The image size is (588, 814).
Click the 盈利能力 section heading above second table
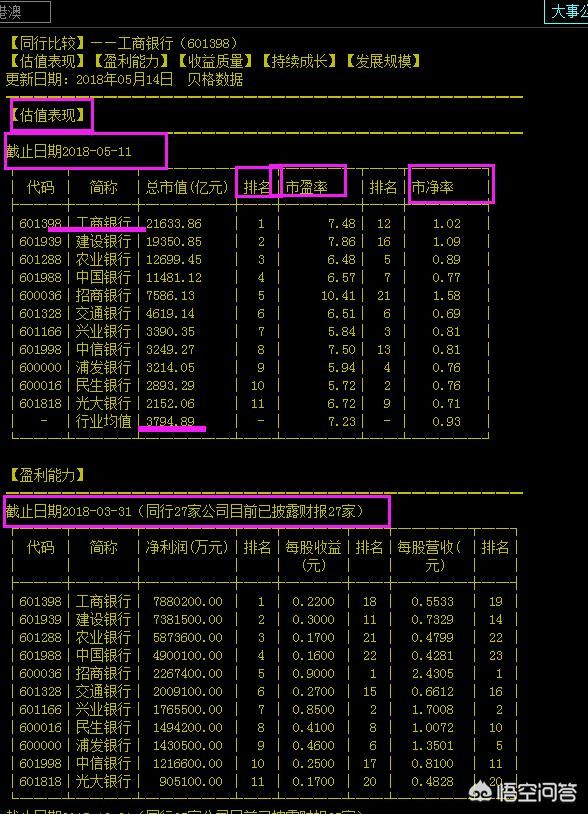tap(48, 475)
